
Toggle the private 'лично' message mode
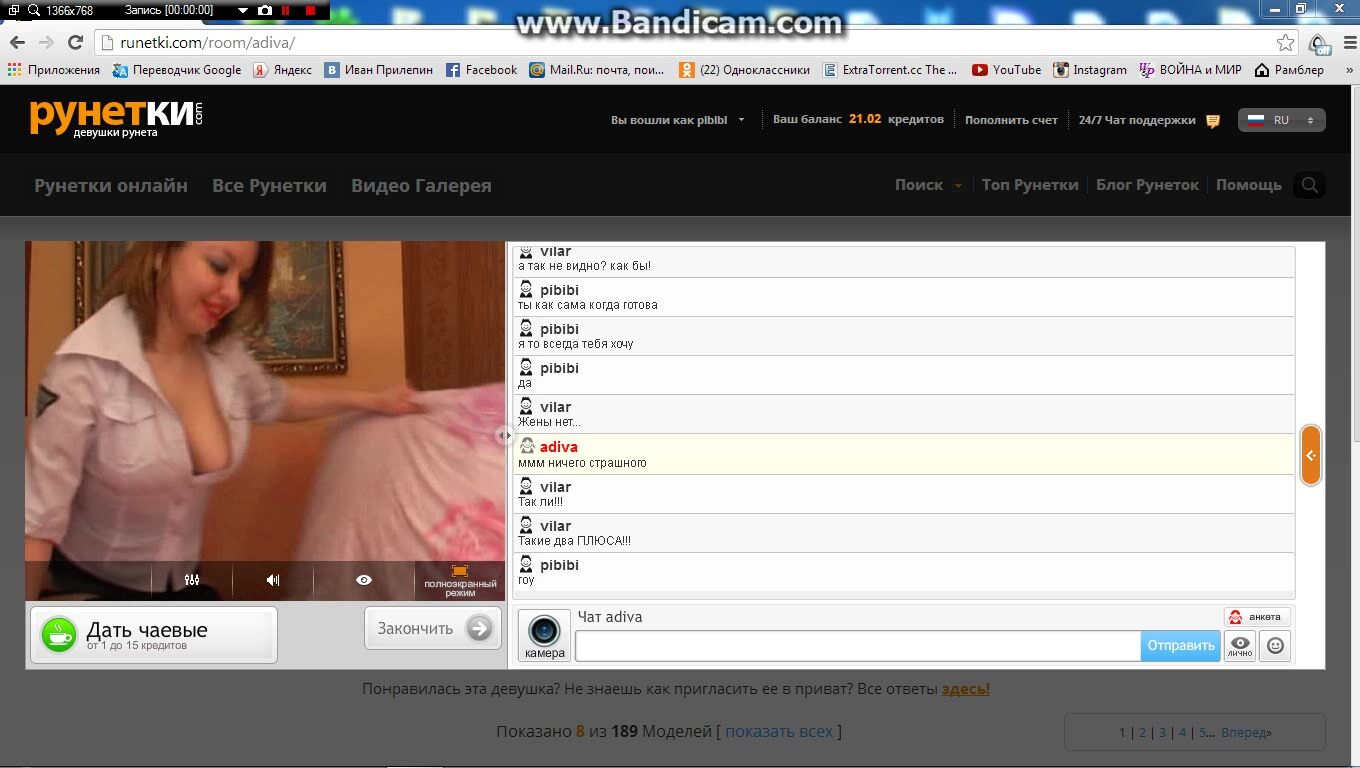[x=1240, y=646]
